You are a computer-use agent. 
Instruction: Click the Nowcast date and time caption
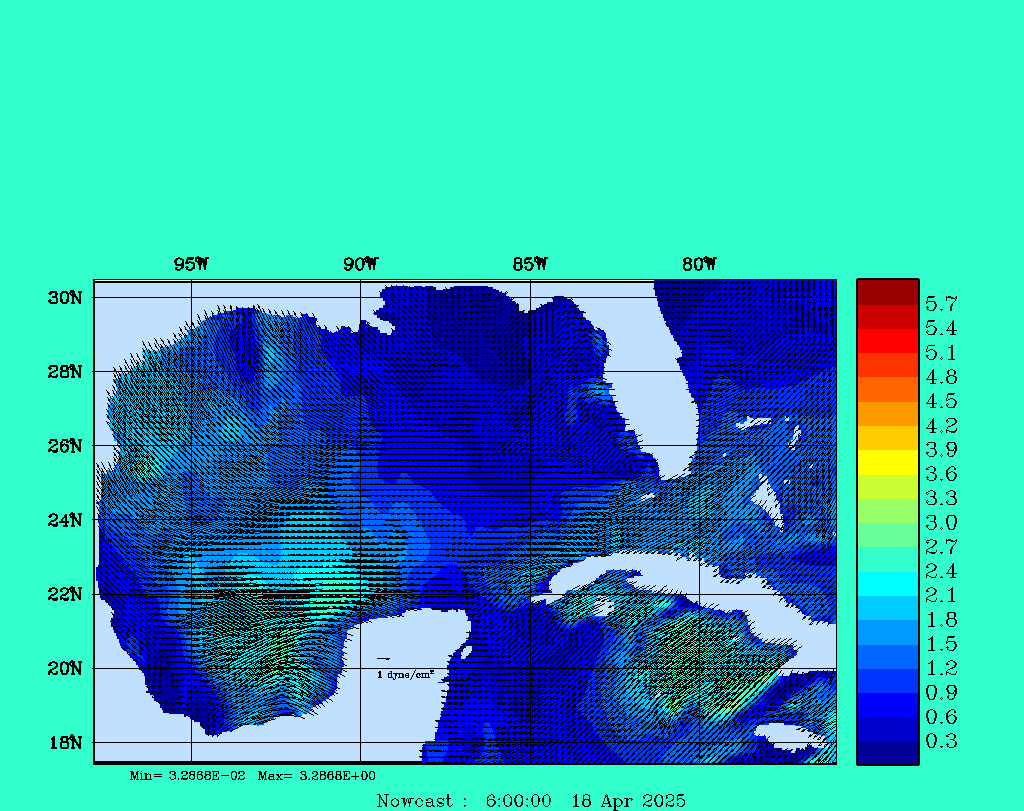[x=531, y=801]
